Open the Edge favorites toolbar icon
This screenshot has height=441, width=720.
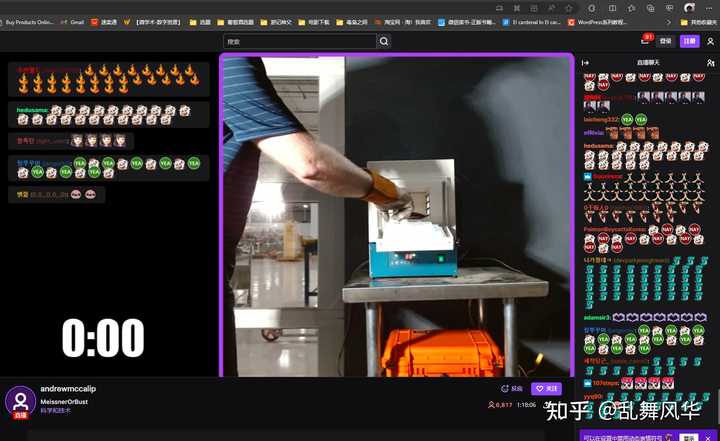tap(631, 8)
